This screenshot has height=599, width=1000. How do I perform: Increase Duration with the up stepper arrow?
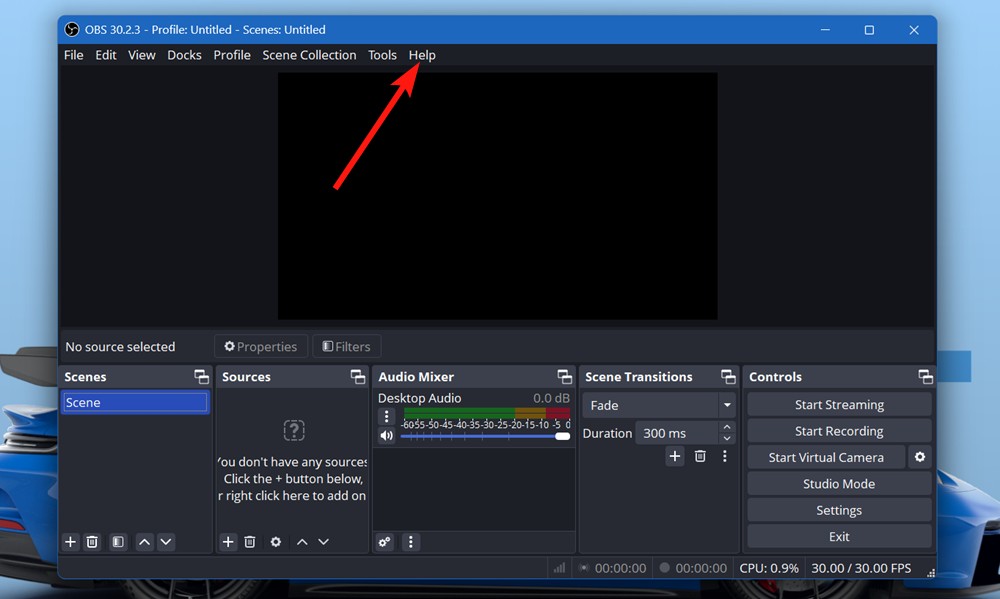click(x=727, y=427)
